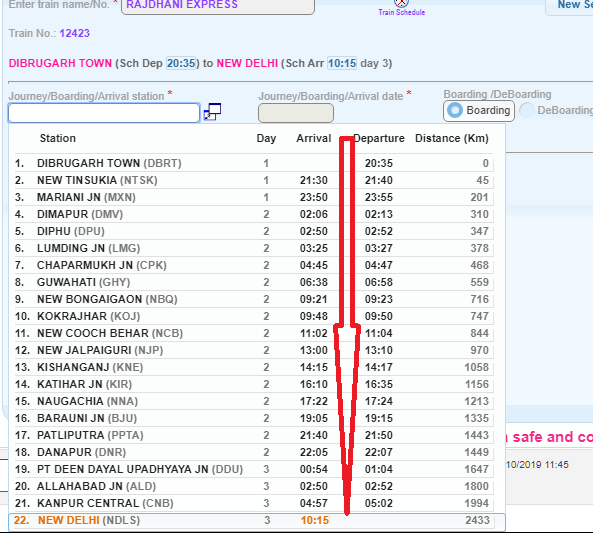
Task: Click the Station column header
Action: (x=57, y=138)
